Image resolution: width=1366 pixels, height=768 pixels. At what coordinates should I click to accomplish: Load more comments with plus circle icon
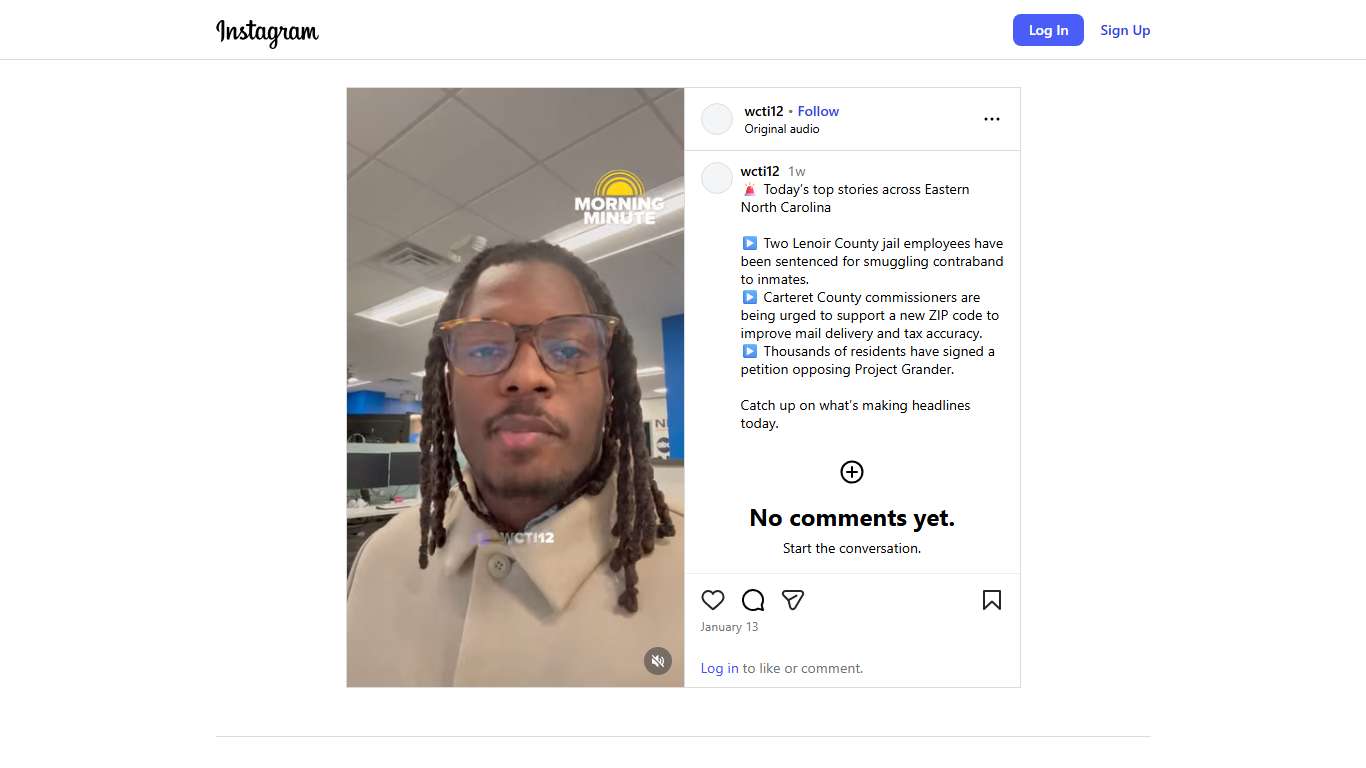[852, 472]
